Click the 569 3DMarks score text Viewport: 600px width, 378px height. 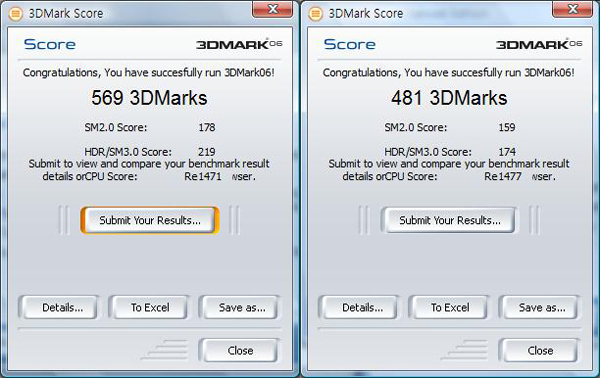pyautogui.click(x=149, y=98)
